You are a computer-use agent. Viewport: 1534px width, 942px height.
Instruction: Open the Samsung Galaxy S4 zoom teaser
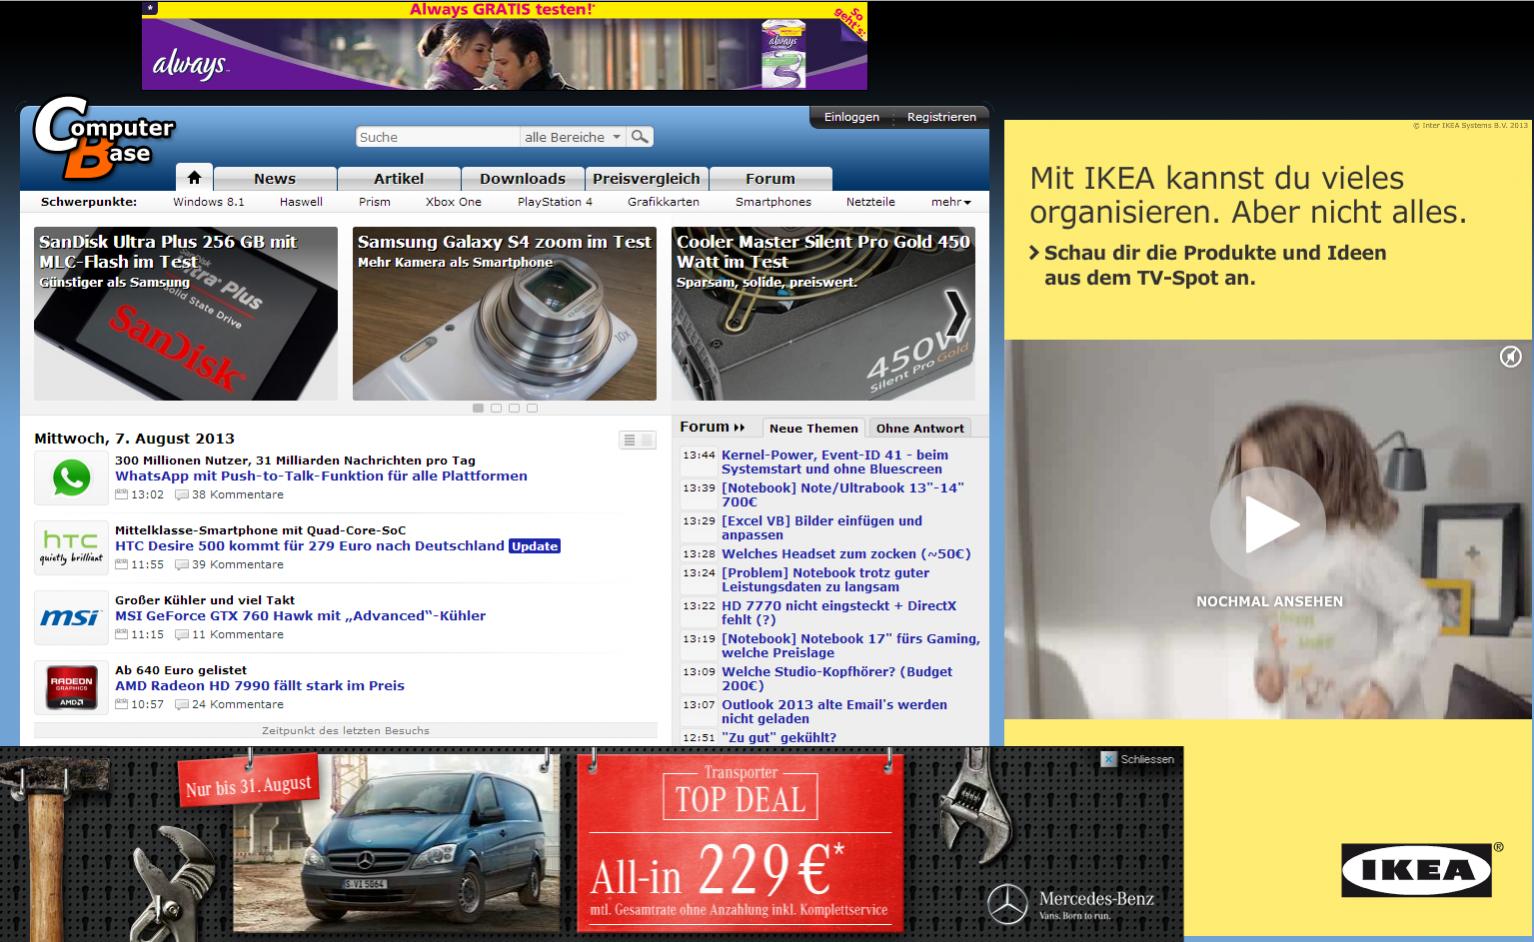coord(504,314)
